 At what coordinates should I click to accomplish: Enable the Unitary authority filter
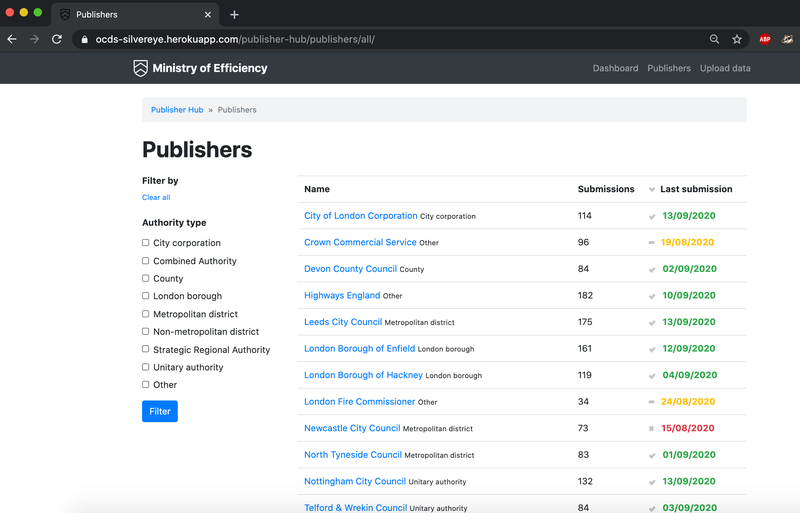pyautogui.click(x=145, y=367)
